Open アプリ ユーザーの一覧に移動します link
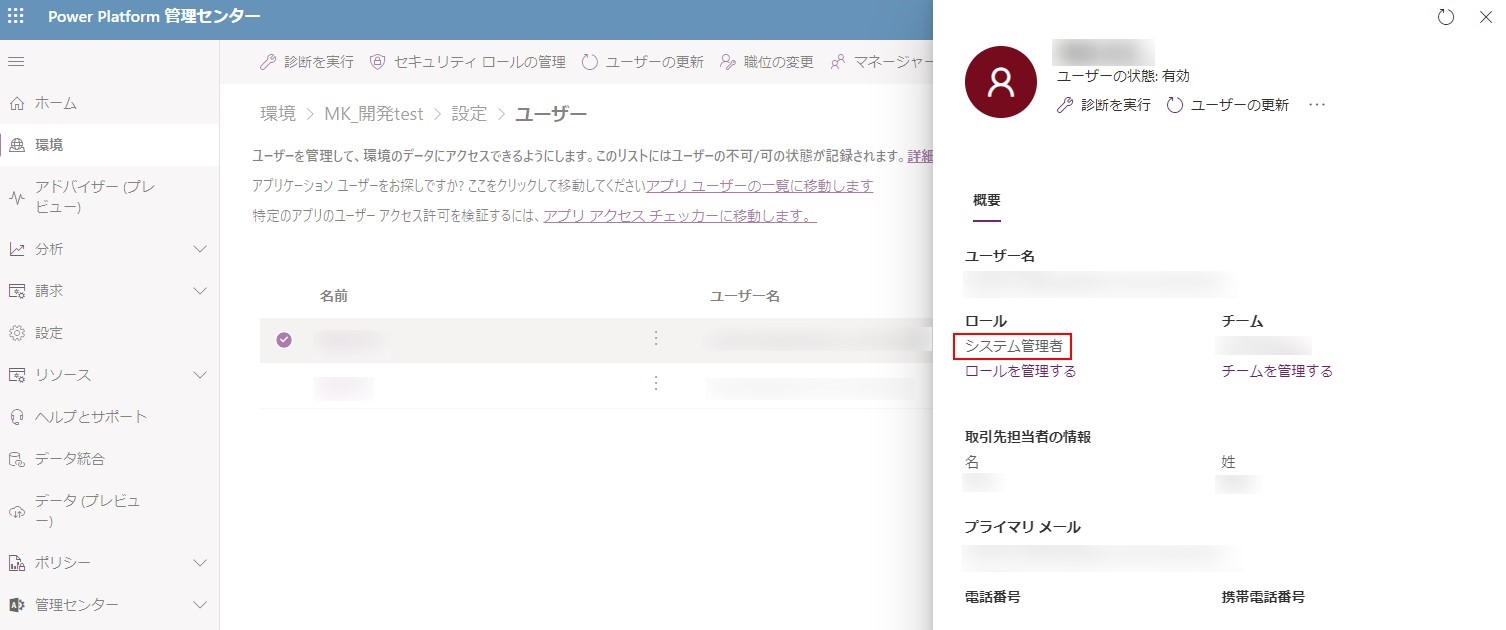Image resolution: width=1506 pixels, height=630 pixels. 759,186
